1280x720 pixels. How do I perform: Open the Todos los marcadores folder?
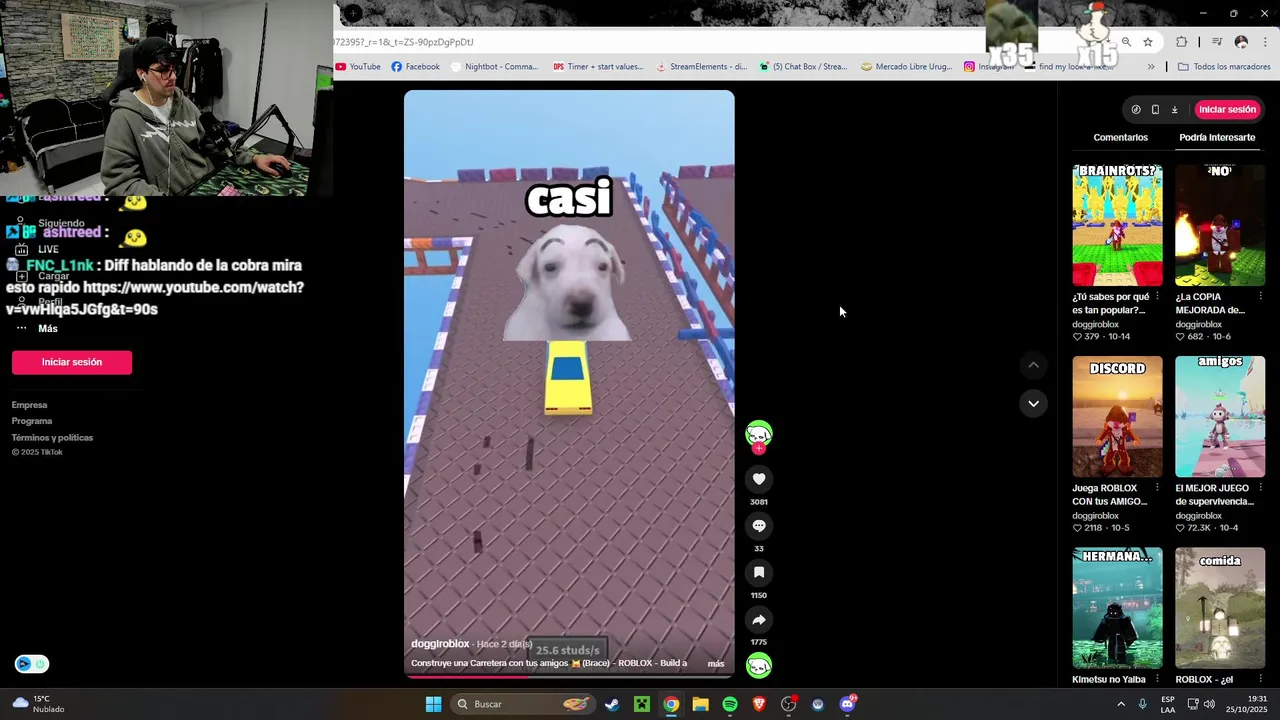(x=1224, y=67)
